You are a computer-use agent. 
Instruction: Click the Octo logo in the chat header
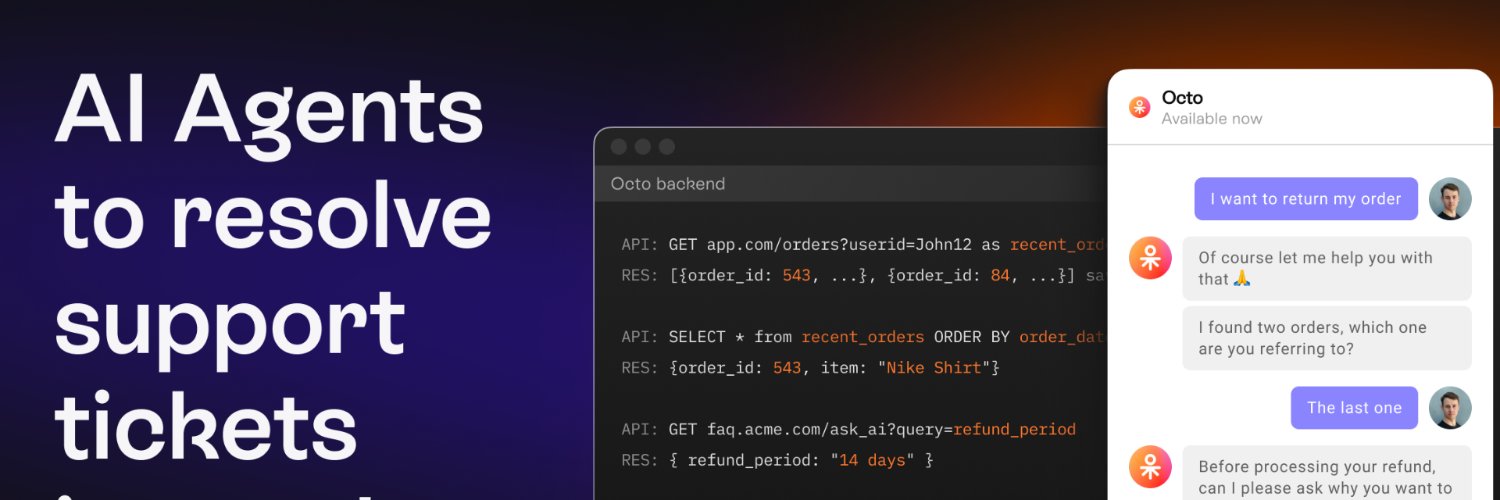coord(1139,107)
